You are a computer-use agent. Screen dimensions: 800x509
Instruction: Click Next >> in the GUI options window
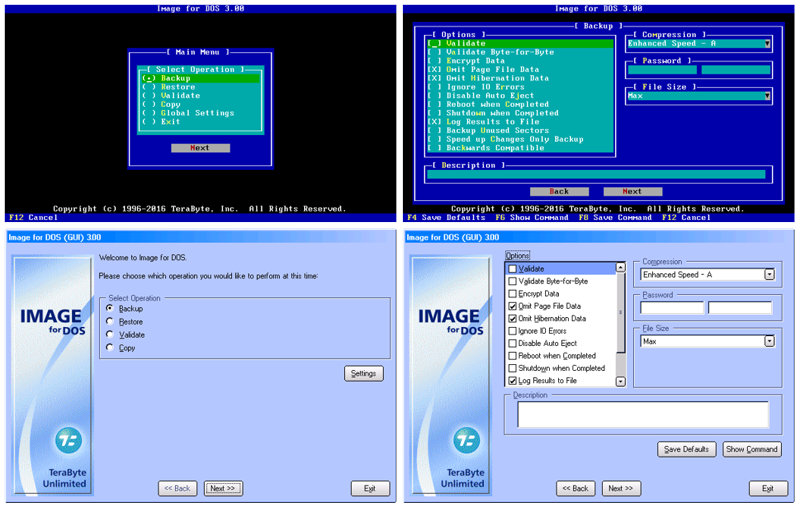pyautogui.click(x=621, y=488)
